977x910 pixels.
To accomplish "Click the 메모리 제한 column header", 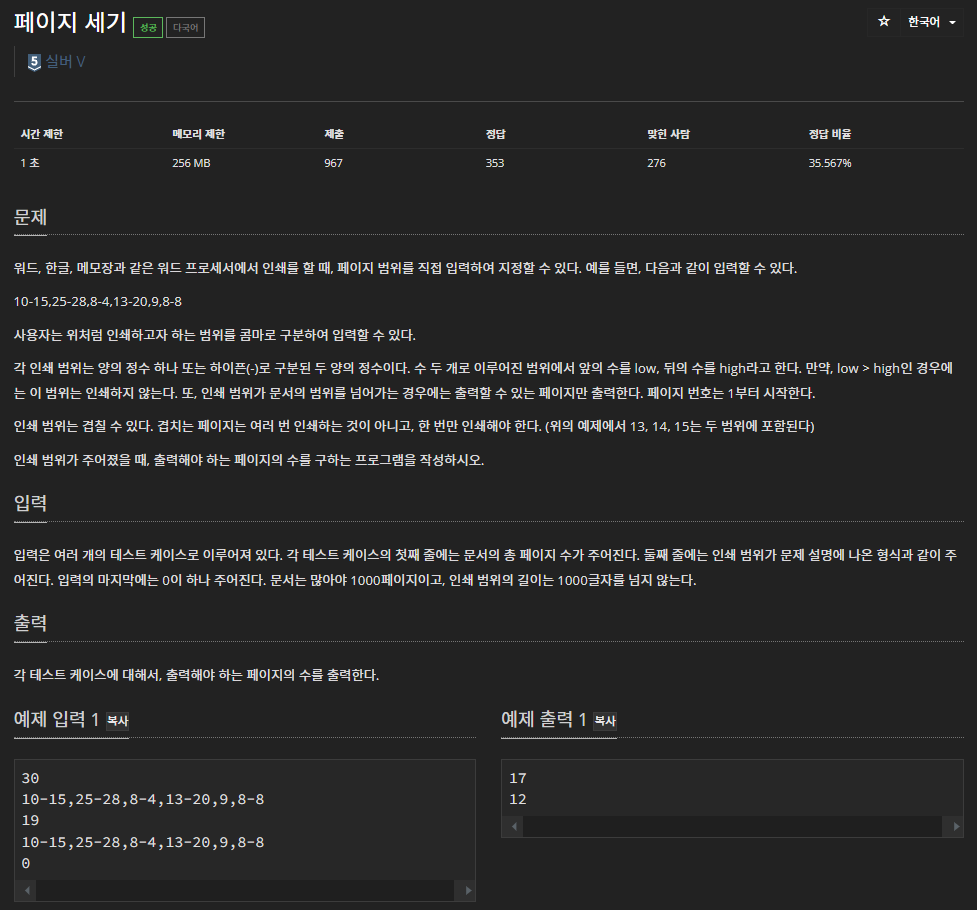I will click(198, 134).
